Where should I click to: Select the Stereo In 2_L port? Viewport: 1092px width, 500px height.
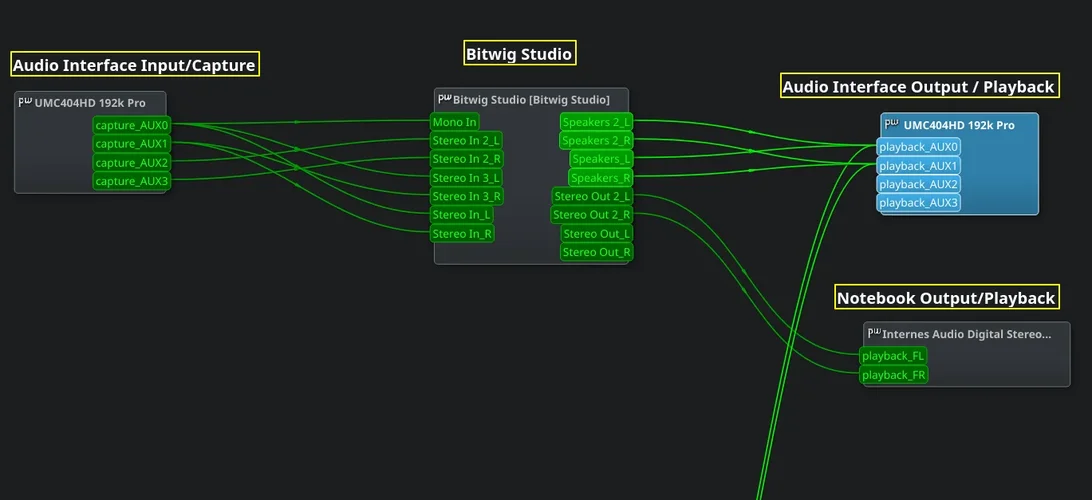click(466, 141)
